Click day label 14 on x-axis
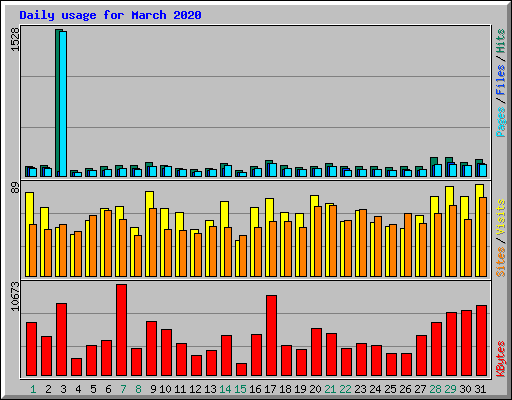512x400 pixels. (225, 389)
